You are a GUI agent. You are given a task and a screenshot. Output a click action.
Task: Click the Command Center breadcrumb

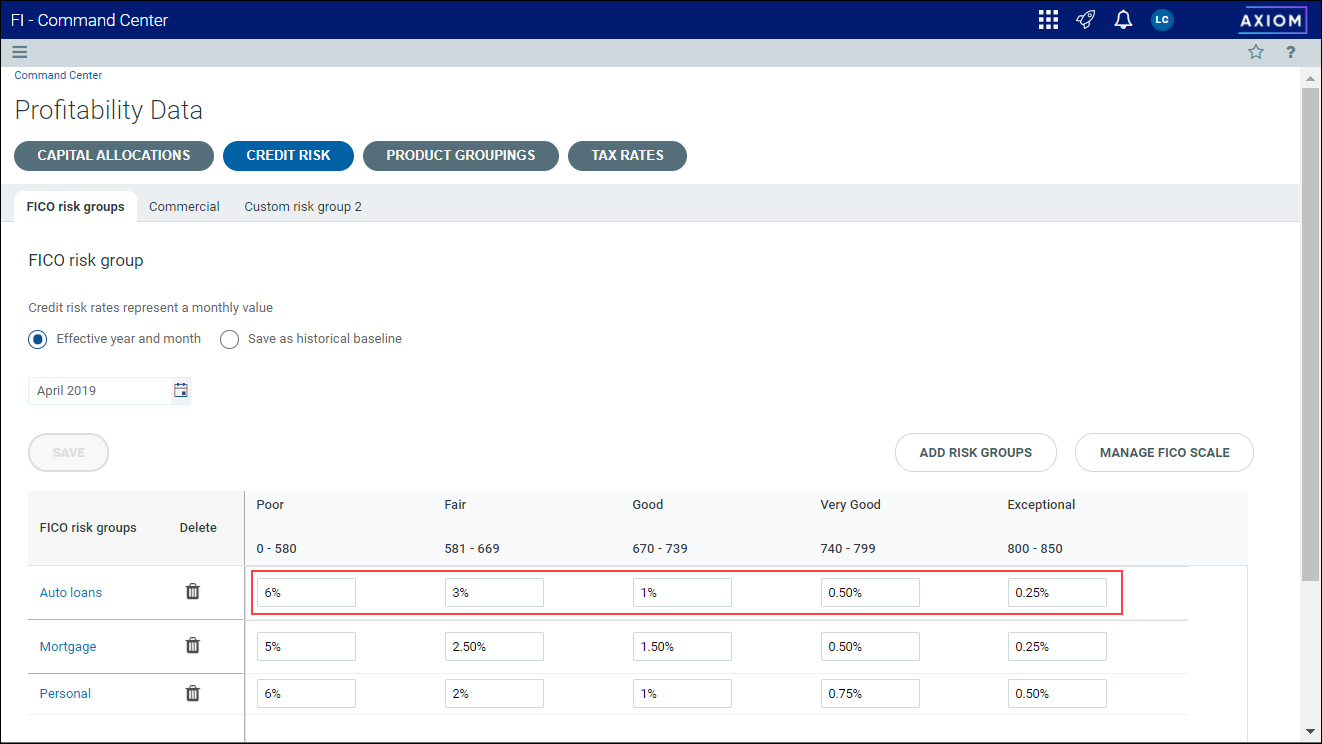58,75
